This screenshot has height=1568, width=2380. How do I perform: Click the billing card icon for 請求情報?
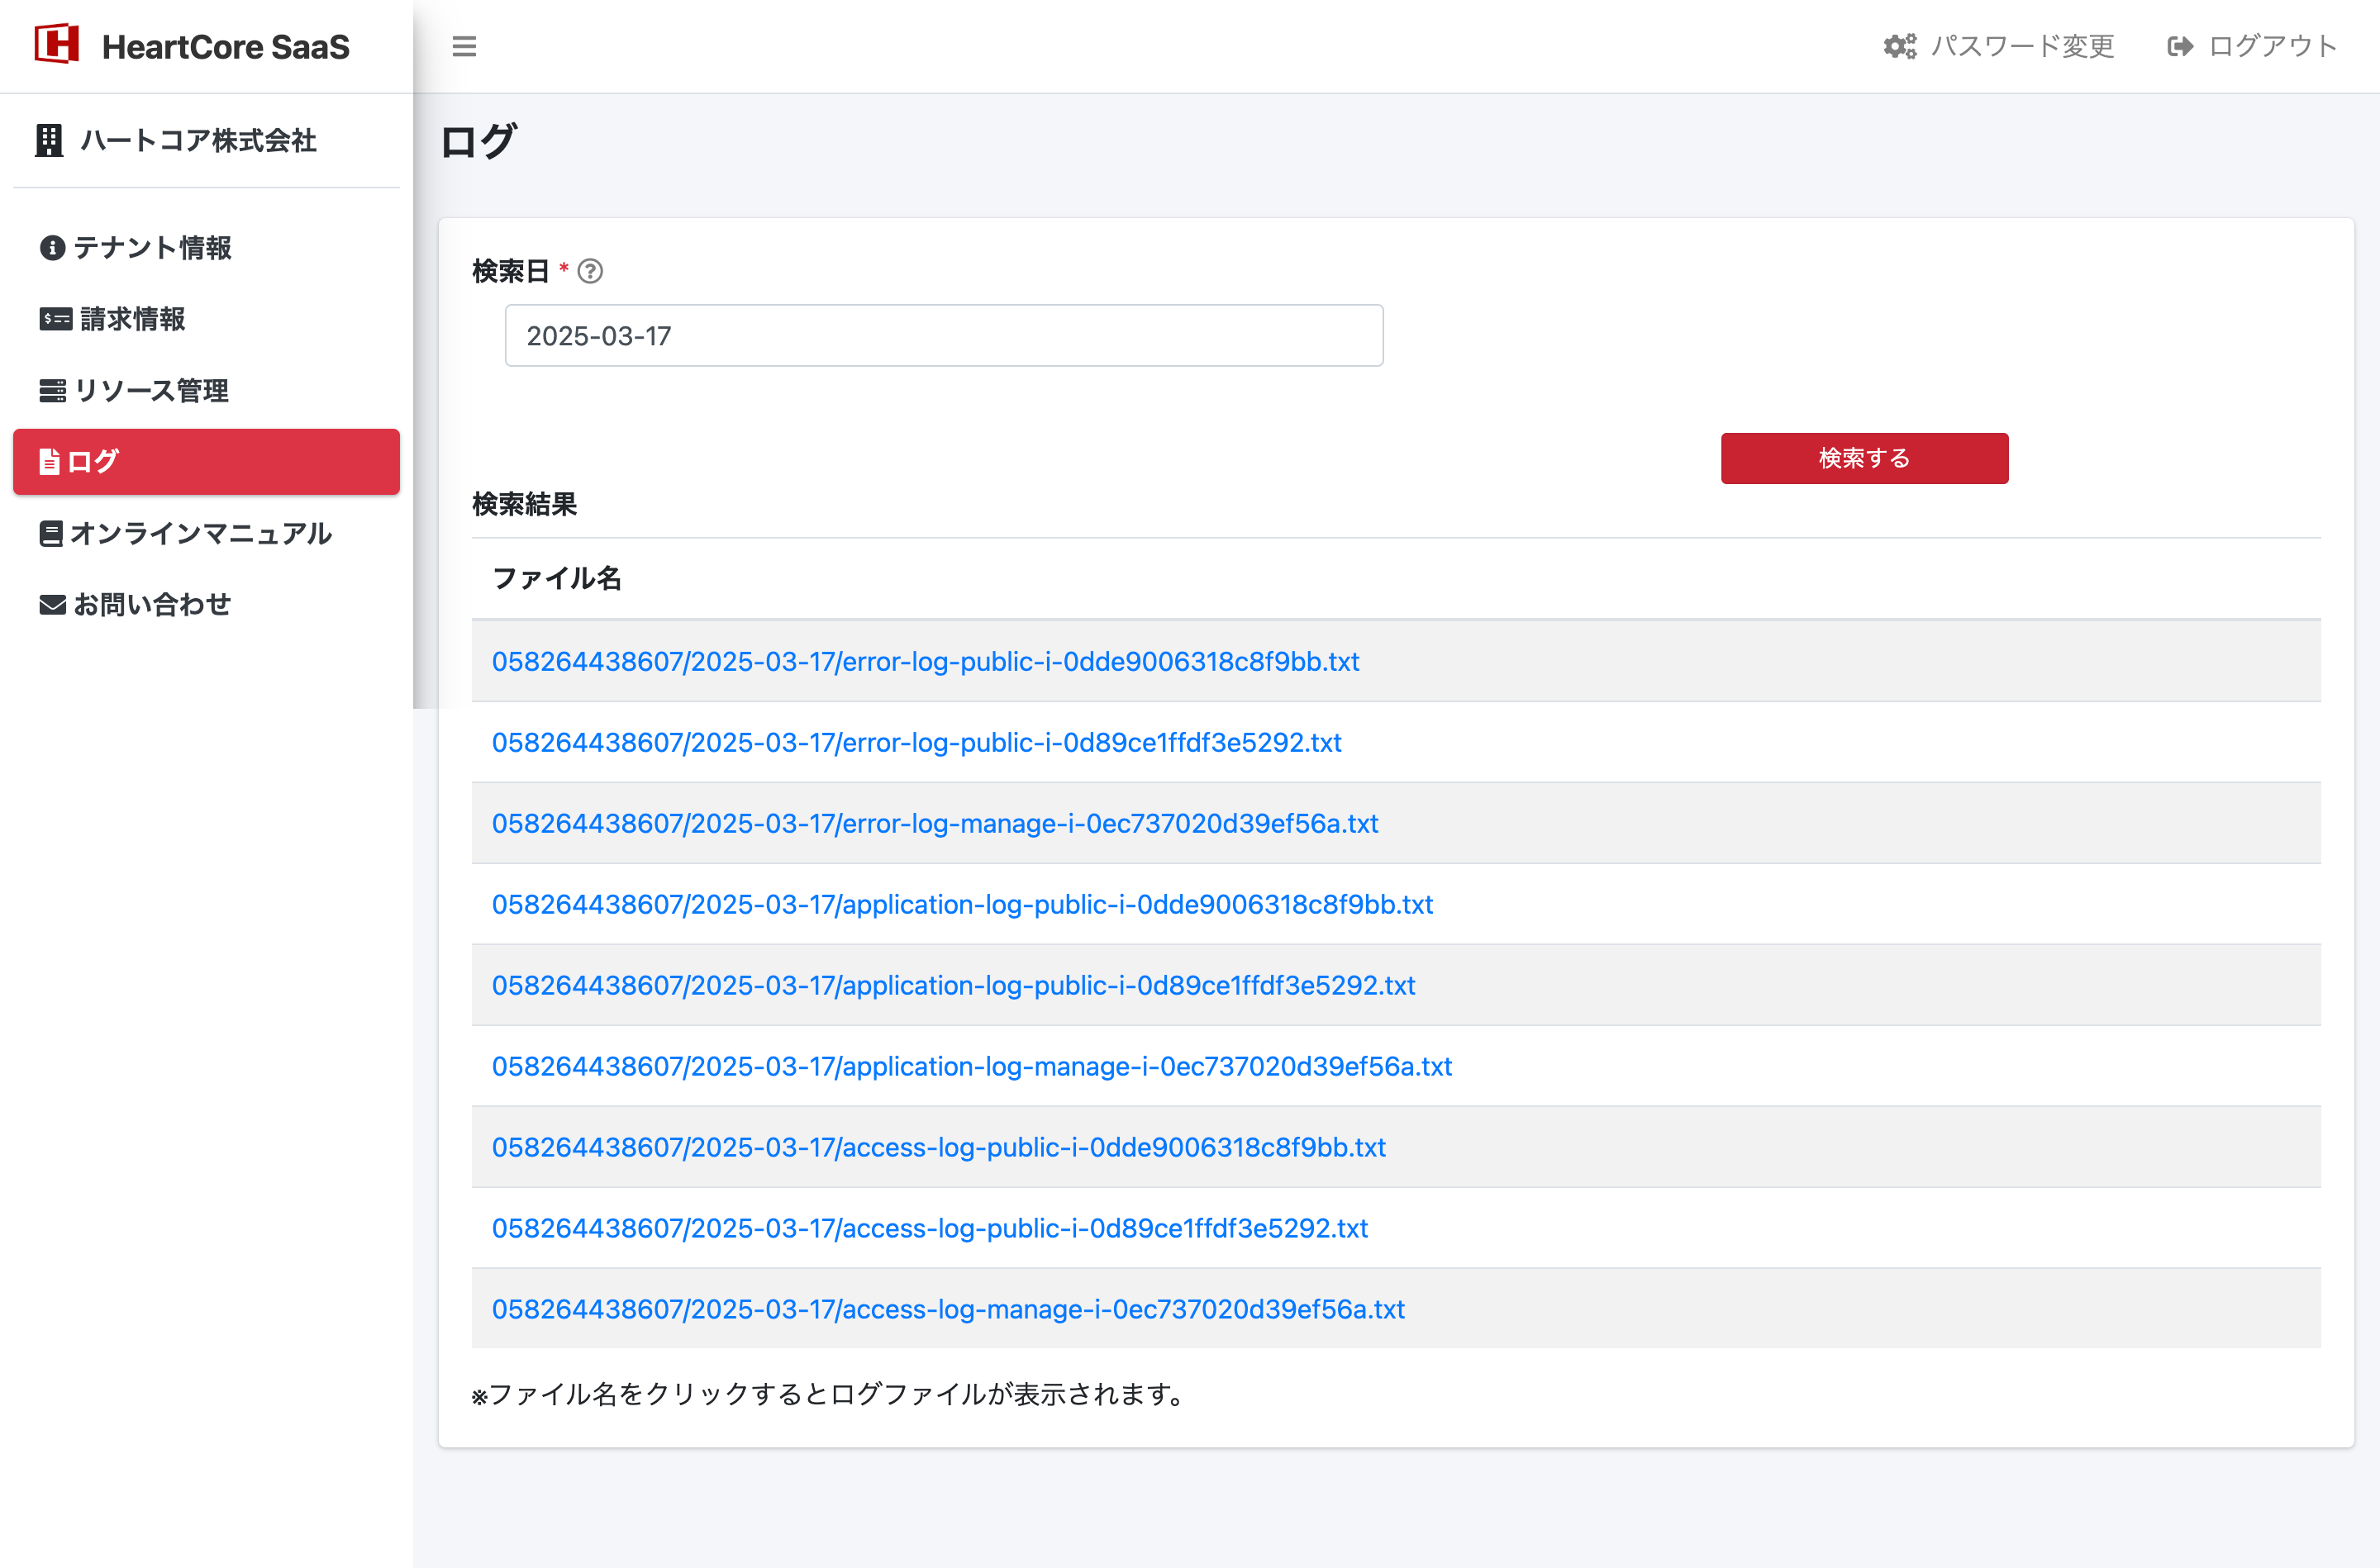[56, 319]
